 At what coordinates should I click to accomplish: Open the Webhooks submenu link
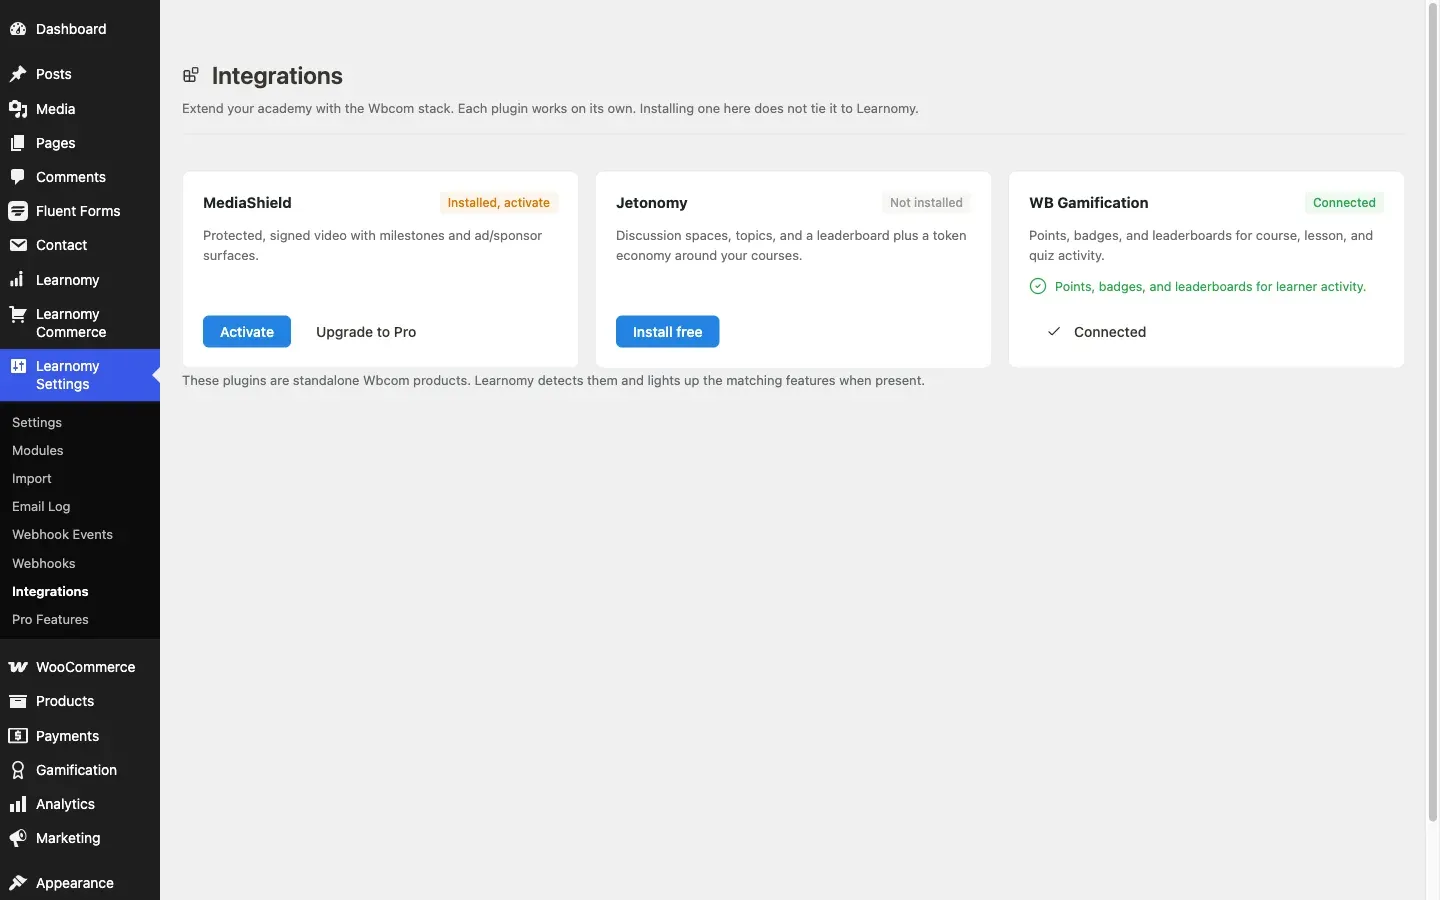click(44, 563)
